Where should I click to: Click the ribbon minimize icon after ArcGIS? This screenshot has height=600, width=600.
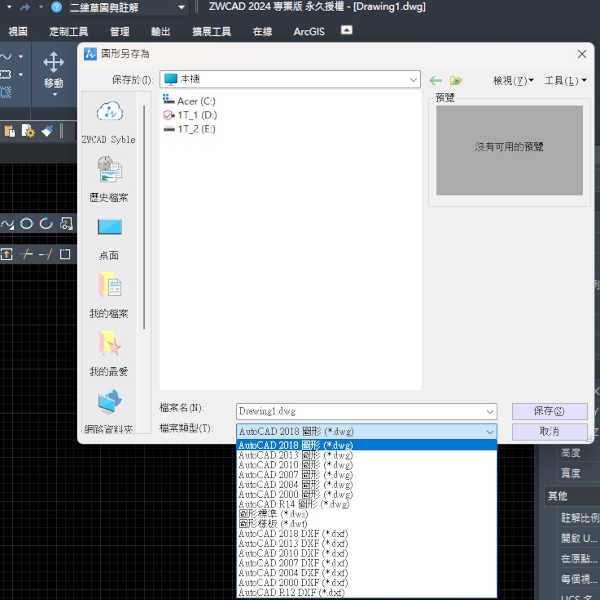(346, 30)
